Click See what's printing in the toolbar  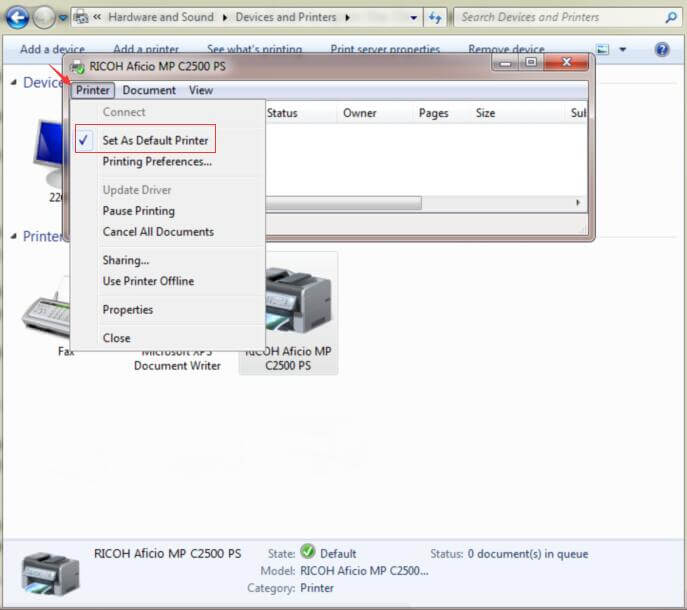pyautogui.click(x=255, y=49)
